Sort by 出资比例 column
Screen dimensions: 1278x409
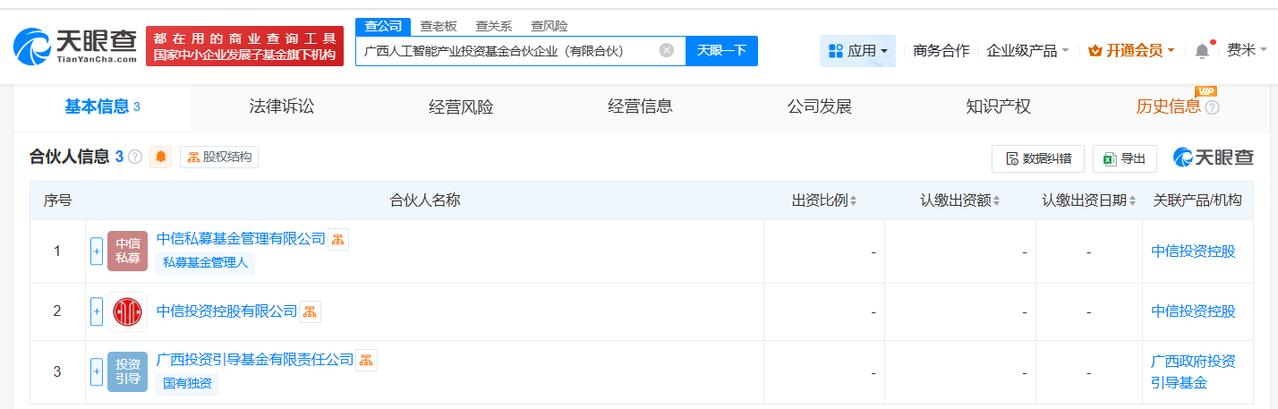tap(824, 200)
